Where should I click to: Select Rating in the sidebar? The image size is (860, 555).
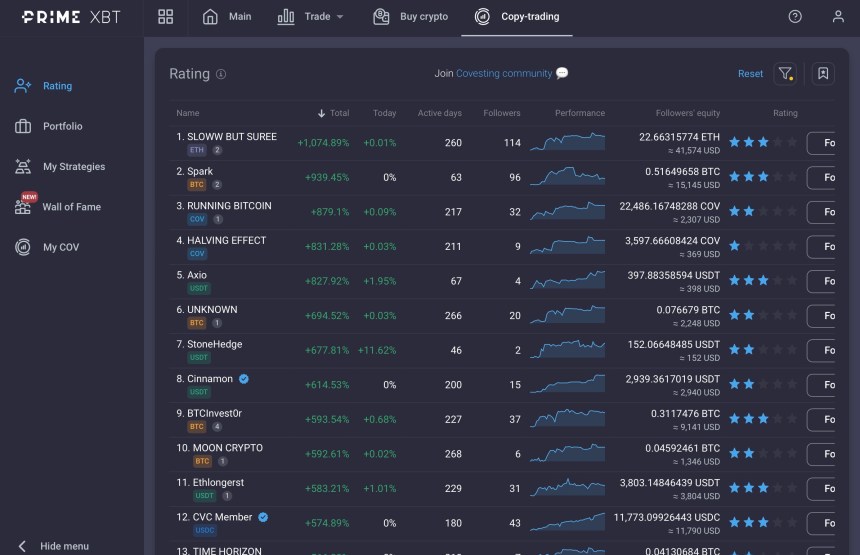(44, 86)
